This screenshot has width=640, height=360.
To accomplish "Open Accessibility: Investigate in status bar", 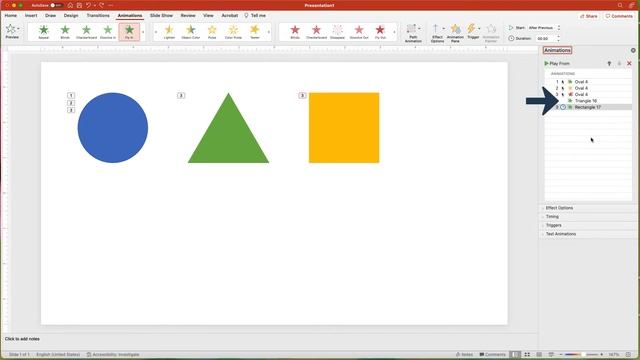I will 113,354.
